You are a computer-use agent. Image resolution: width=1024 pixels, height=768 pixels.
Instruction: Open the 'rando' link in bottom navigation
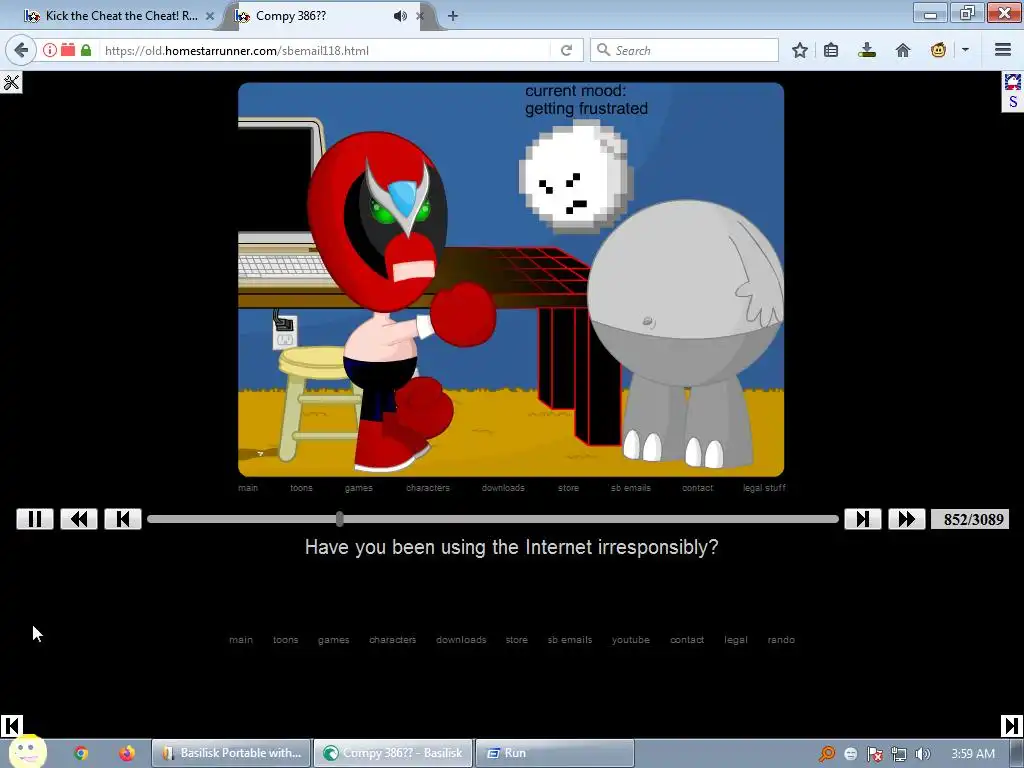click(x=781, y=640)
